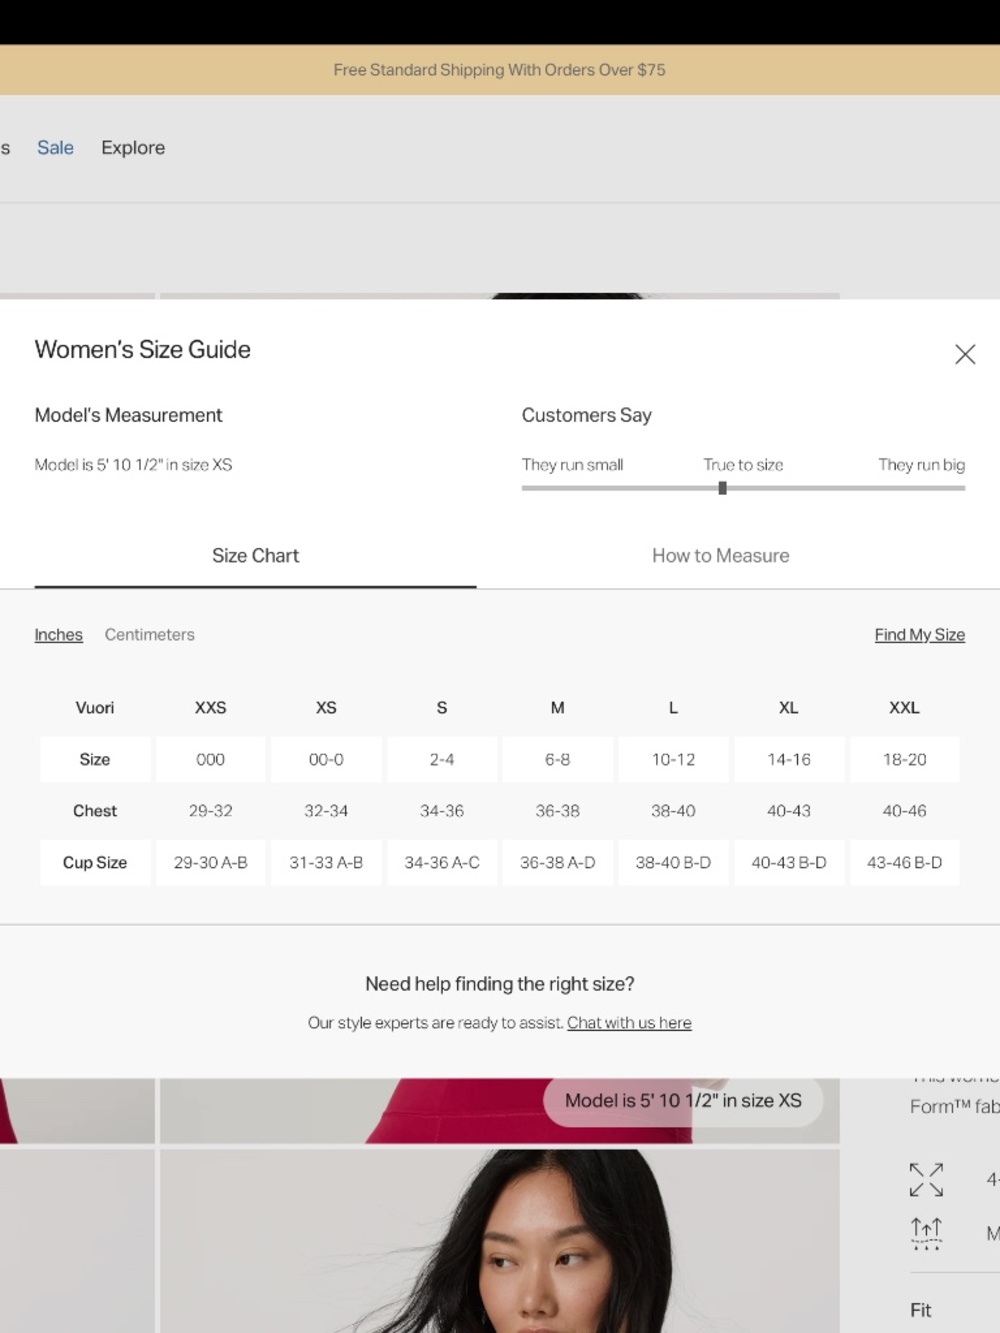Click the Cup Size row label
The width and height of the screenshot is (1000, 1333).
click(x=95, y=863)
